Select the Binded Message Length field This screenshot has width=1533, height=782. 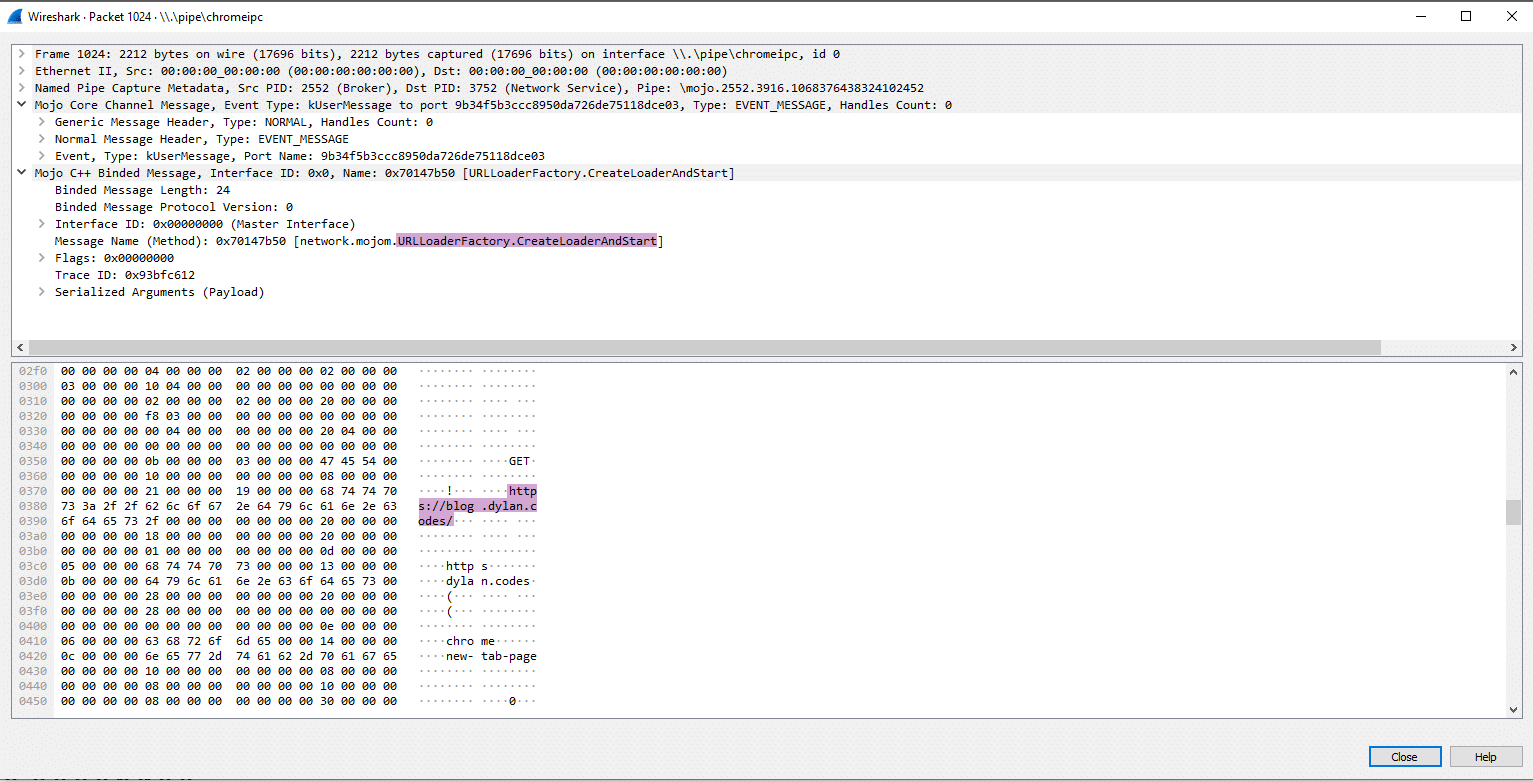click(x=138, y=189)
